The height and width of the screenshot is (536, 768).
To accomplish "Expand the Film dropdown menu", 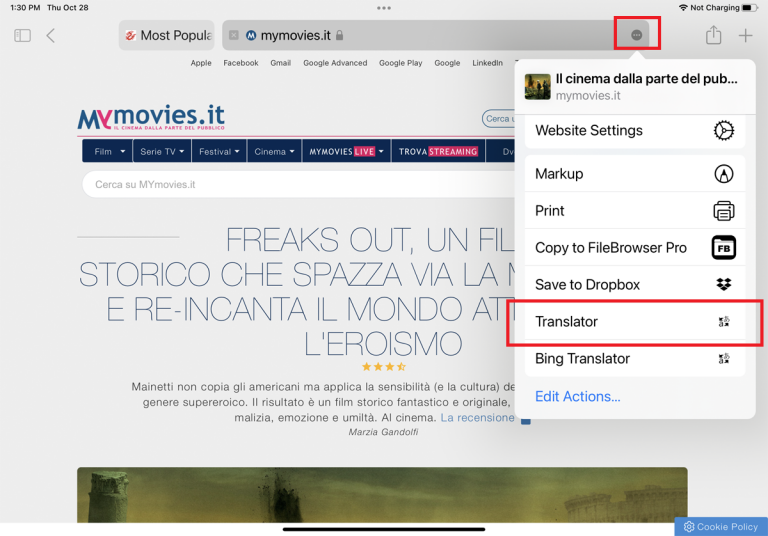I will click(109, 152).
